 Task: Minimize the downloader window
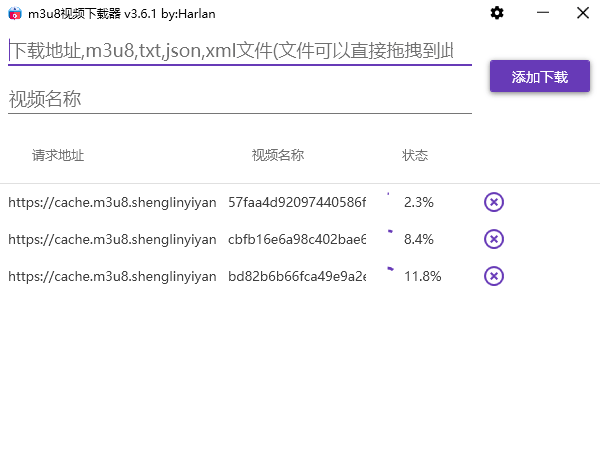pos(543,13)
